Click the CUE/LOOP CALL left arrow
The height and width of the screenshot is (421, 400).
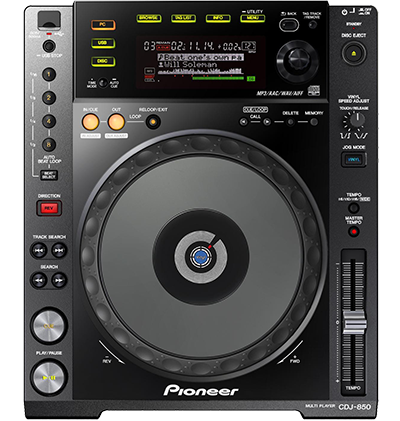click(x=244, y=122)
